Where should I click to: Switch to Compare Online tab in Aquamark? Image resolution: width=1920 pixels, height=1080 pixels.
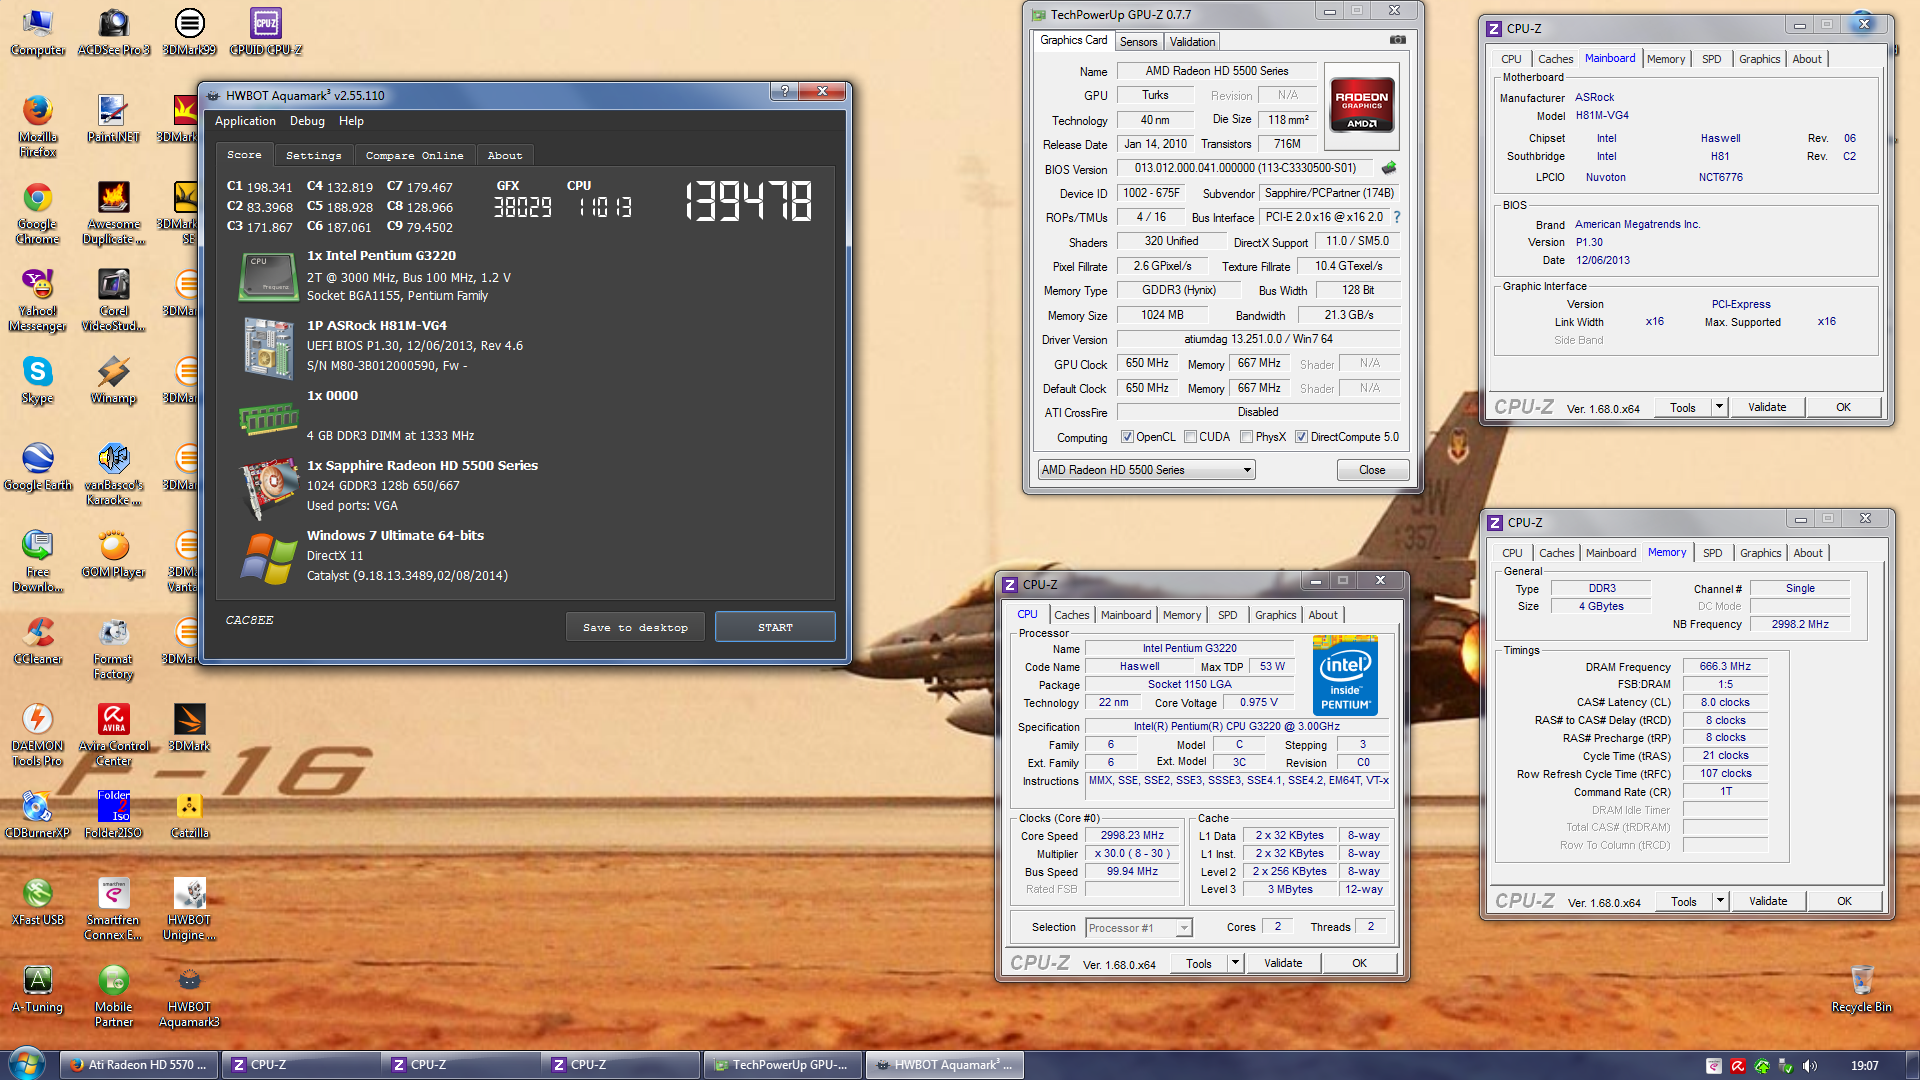point(414,155)
